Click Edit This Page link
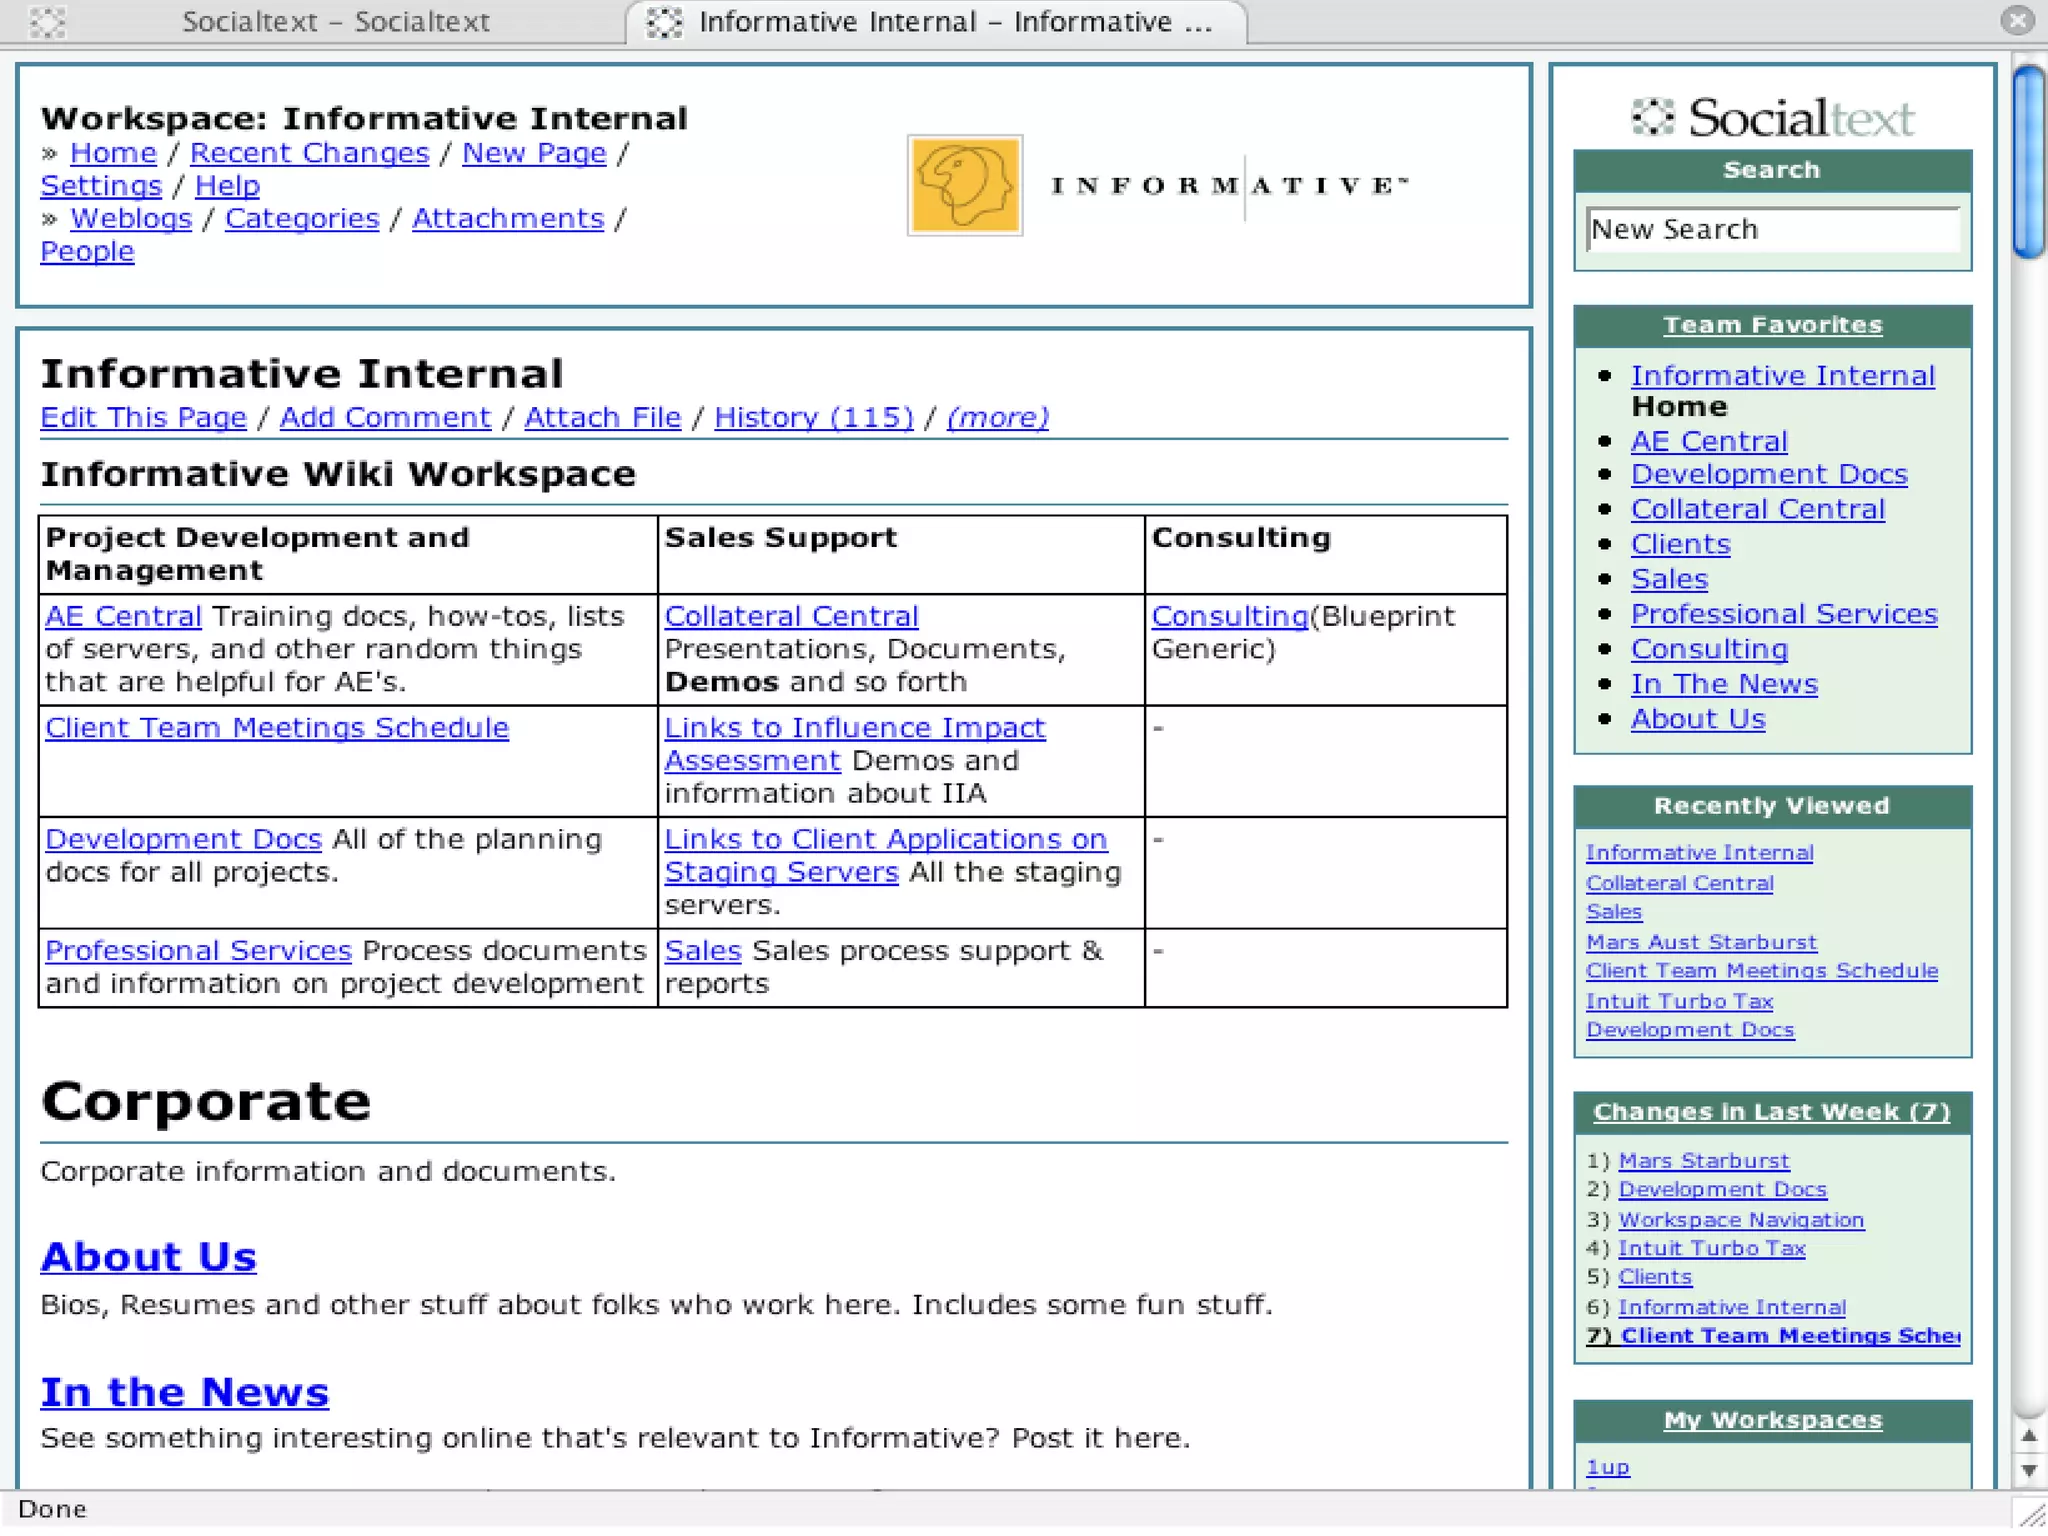 click(143, 417)
